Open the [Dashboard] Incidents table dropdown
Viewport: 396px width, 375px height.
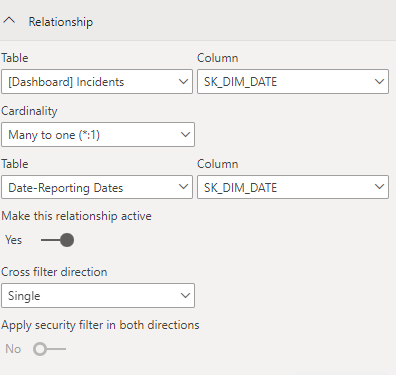(97, 82)
